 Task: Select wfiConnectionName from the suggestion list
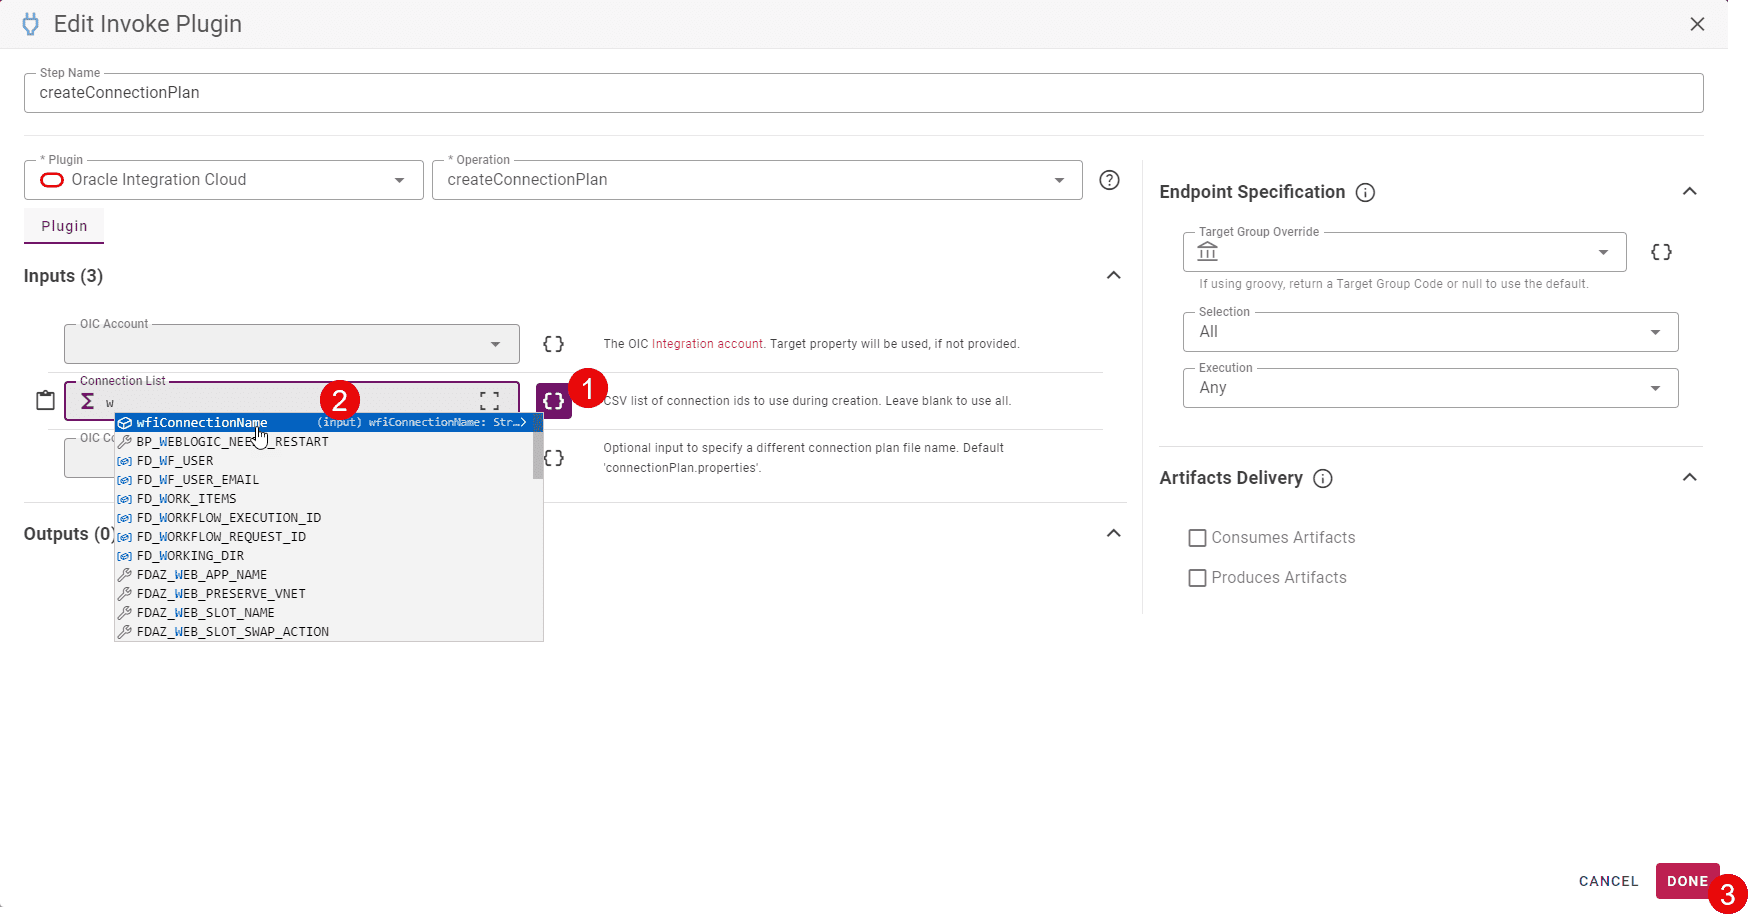tap(200, 422)
